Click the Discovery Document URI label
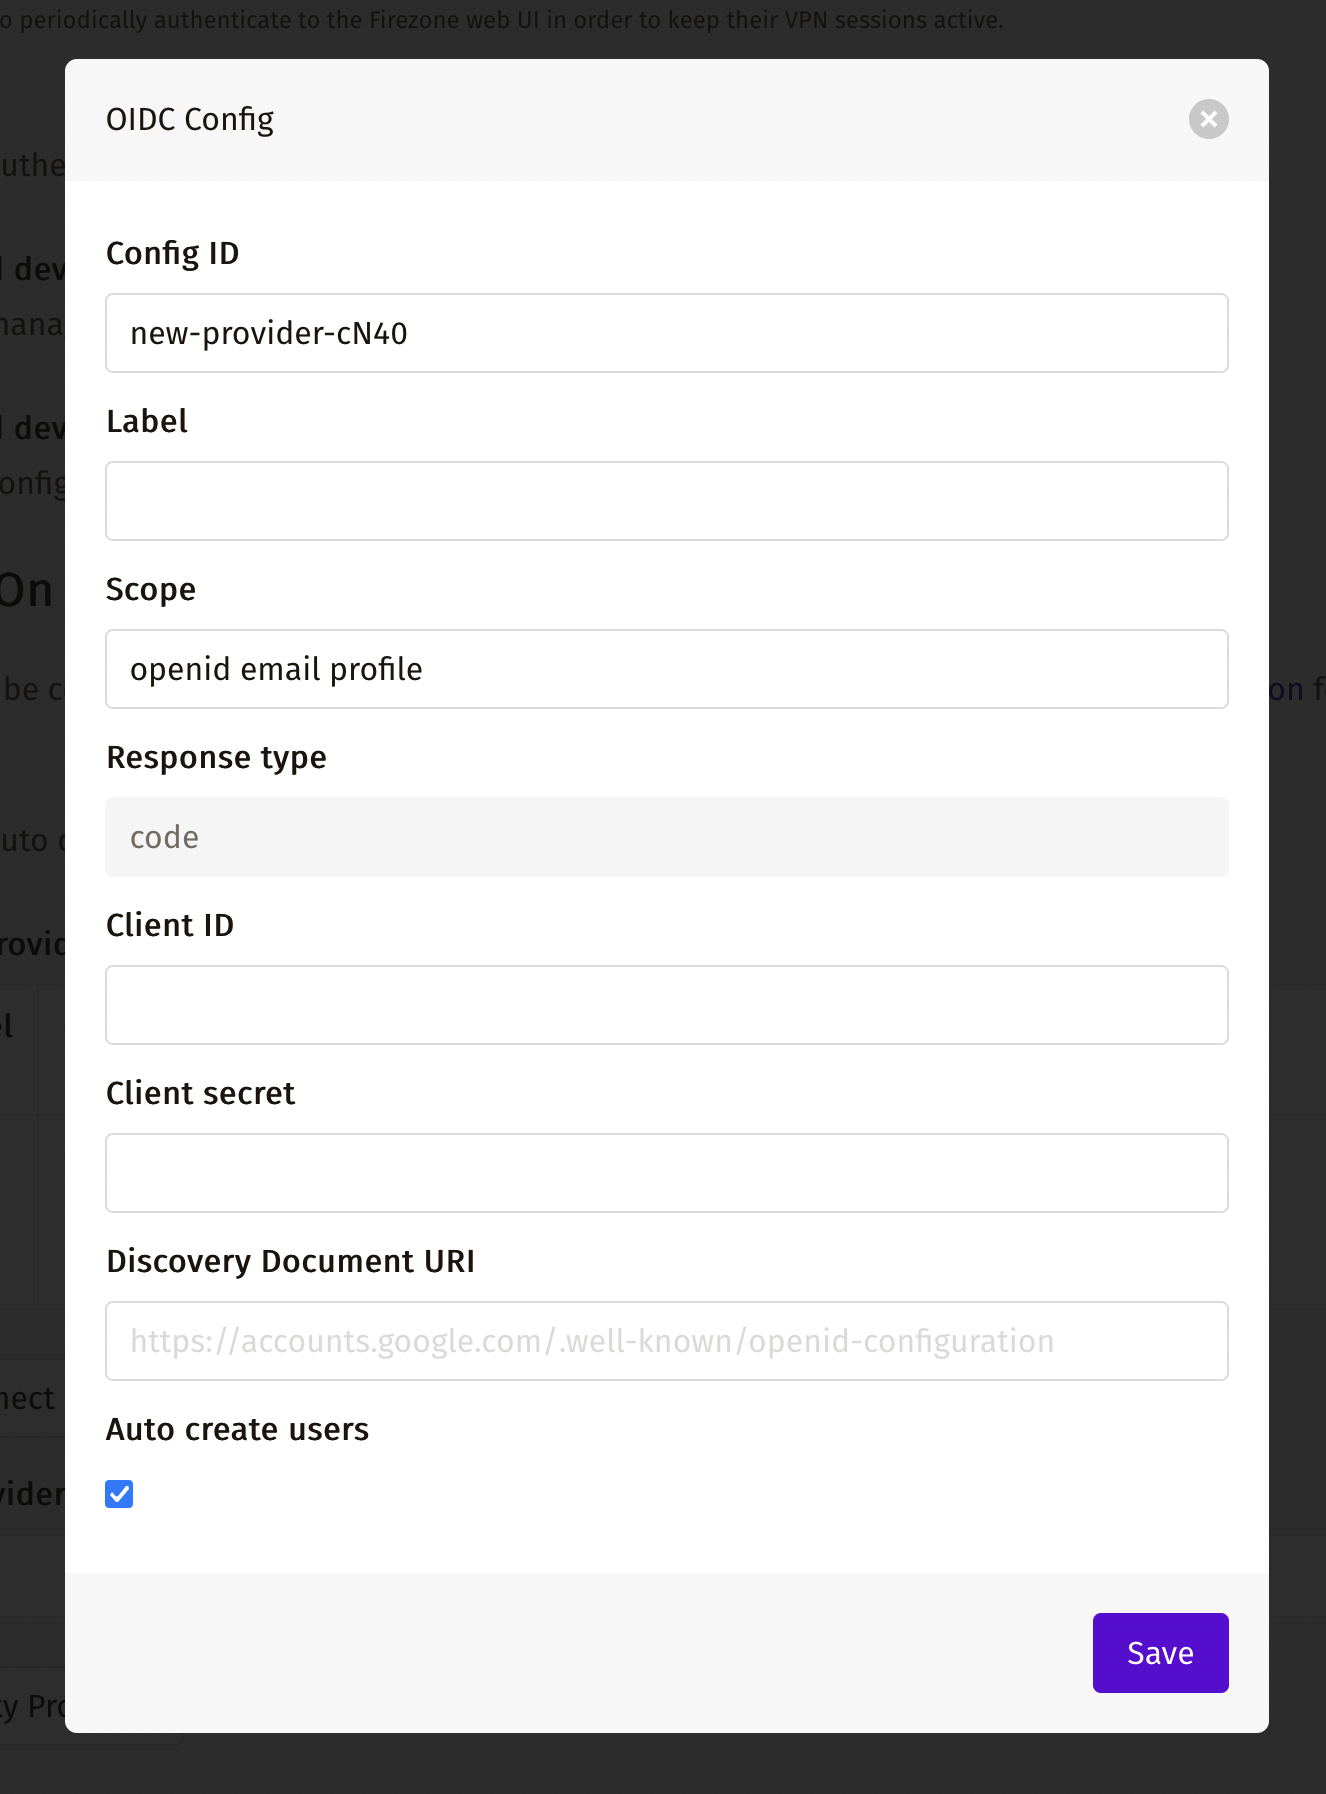The width and height of the screenshot is (1326, 1794). (291, 1262)
